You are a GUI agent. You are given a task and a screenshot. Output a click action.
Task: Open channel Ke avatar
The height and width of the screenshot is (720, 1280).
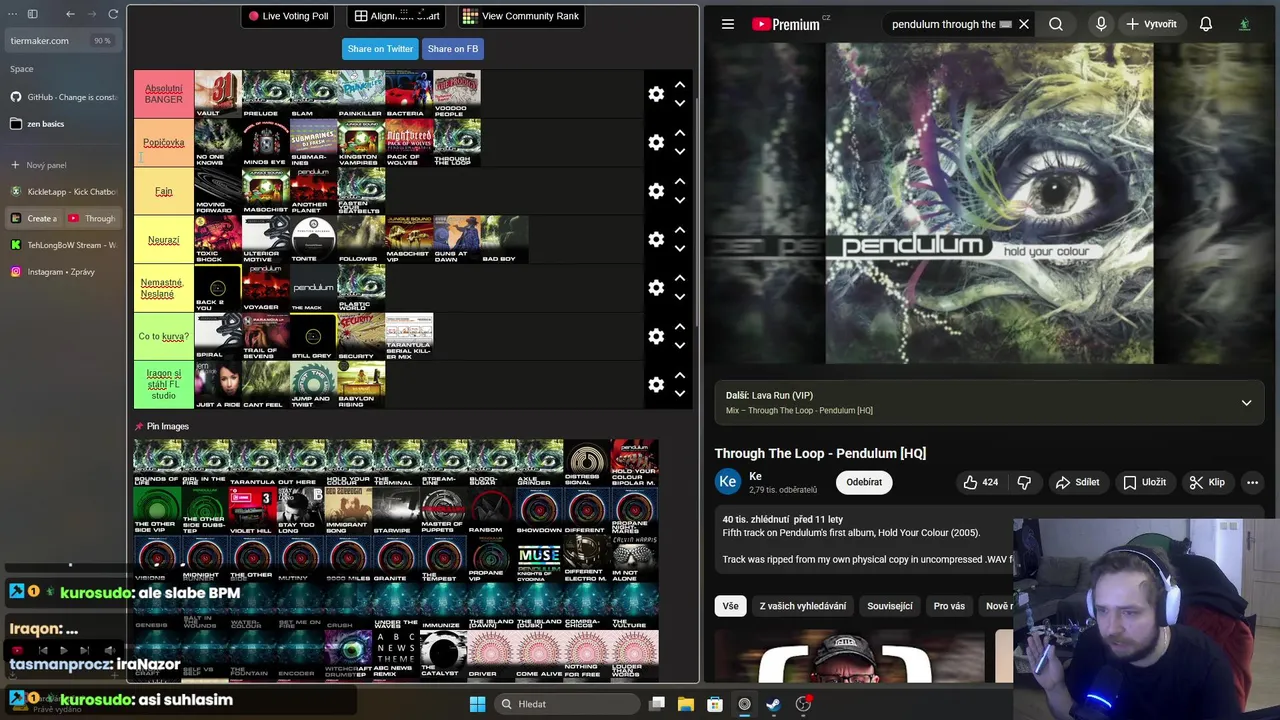pos(728,482)
